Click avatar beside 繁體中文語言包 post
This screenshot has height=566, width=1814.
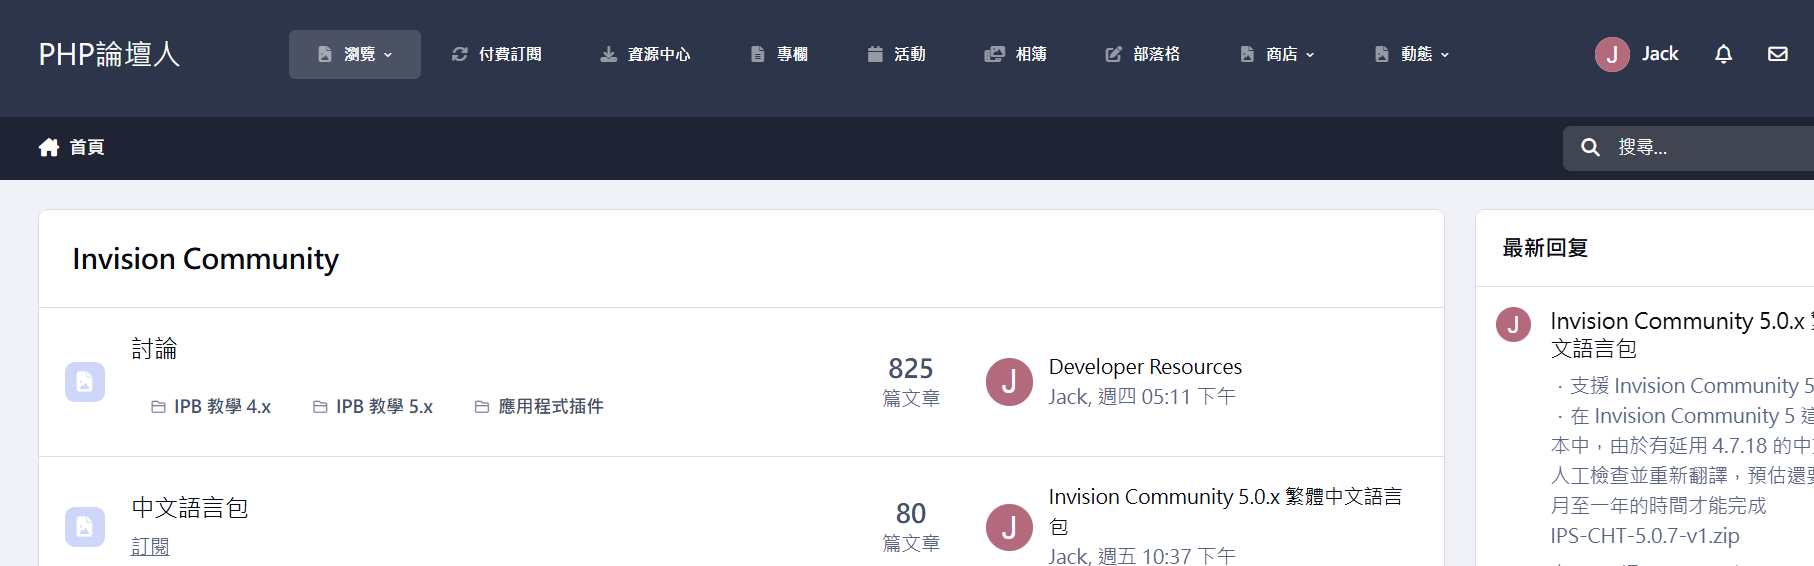1009,527
